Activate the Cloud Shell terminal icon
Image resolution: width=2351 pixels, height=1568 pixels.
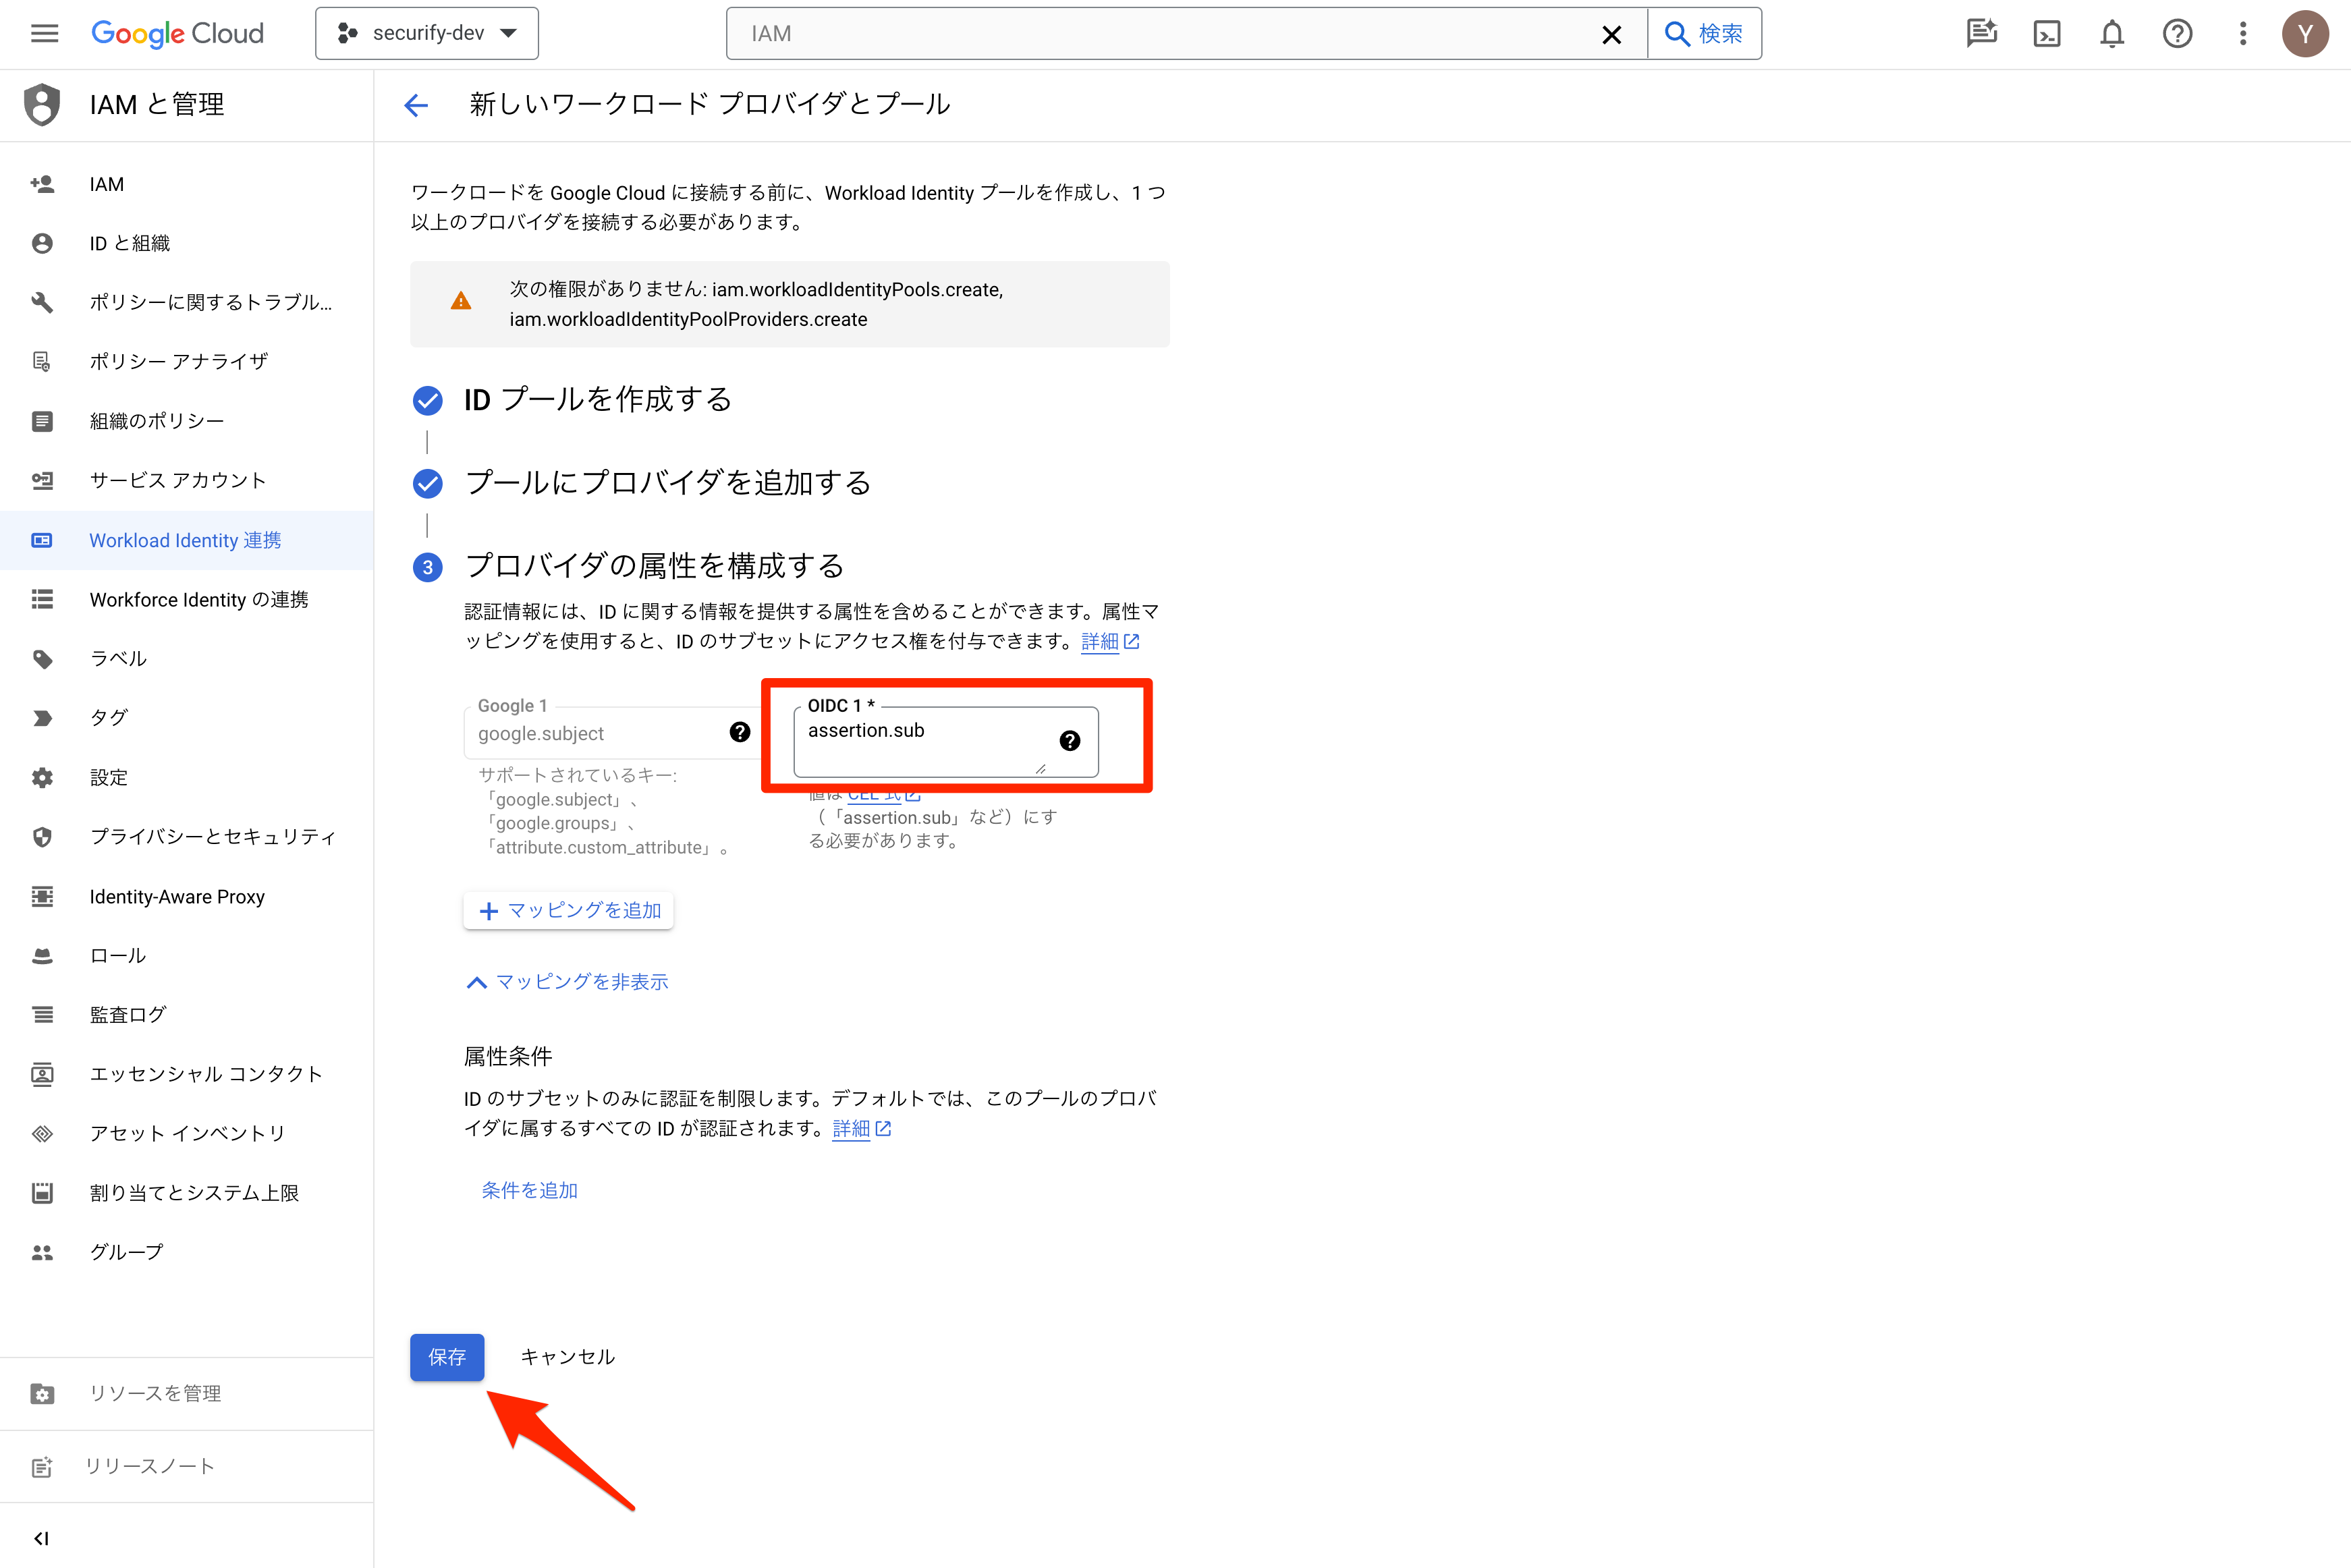click(x=2047, y=34)
